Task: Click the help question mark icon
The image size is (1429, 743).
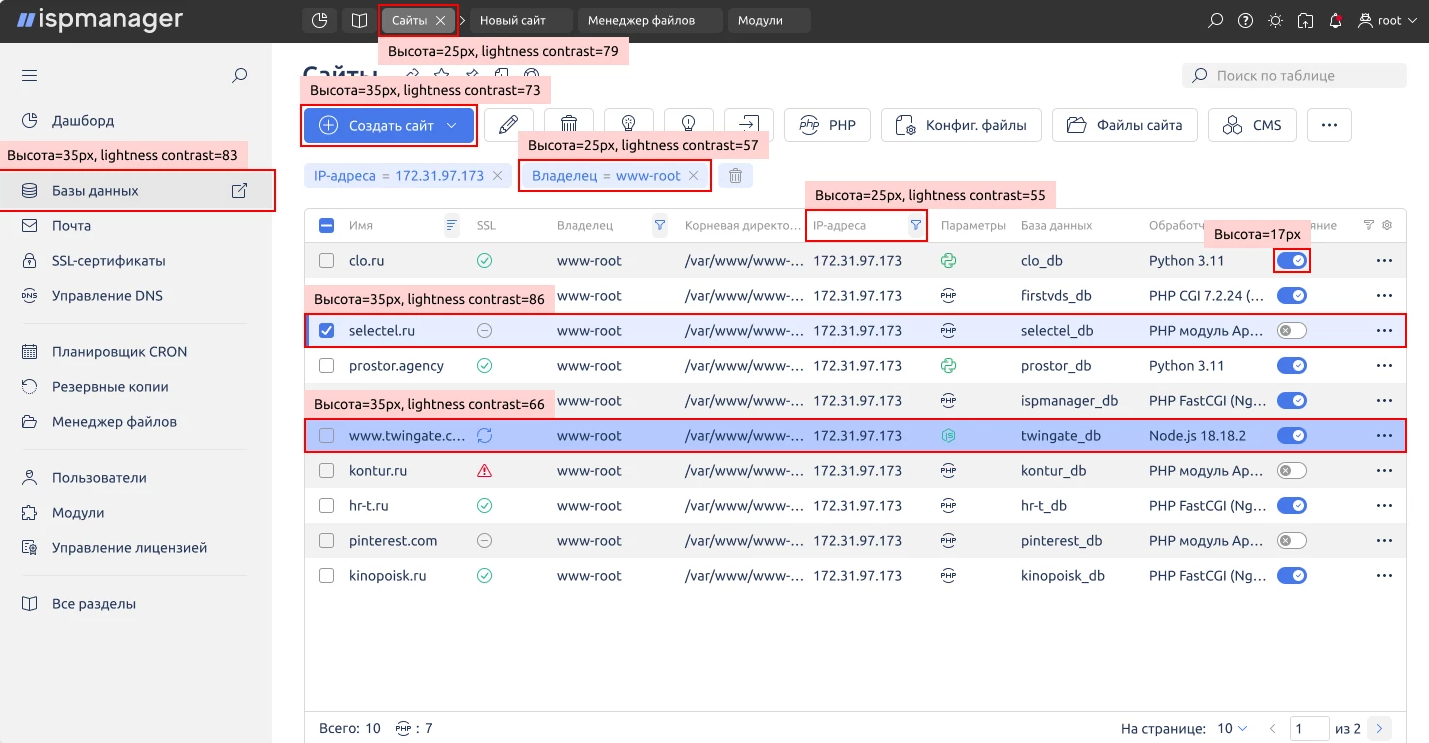Action: point(1245,20)
